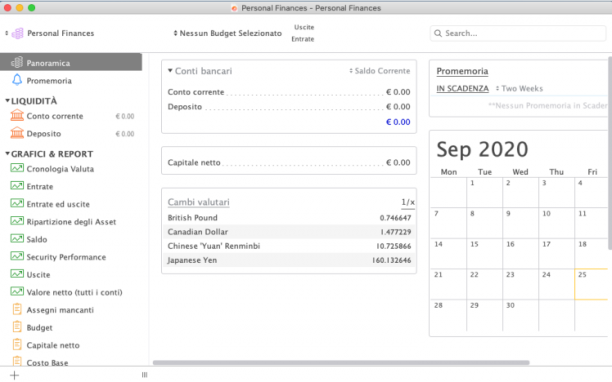Click the Uscite label in budget bar
This screenshot has height=382, width=612.
tap(304, 27)
